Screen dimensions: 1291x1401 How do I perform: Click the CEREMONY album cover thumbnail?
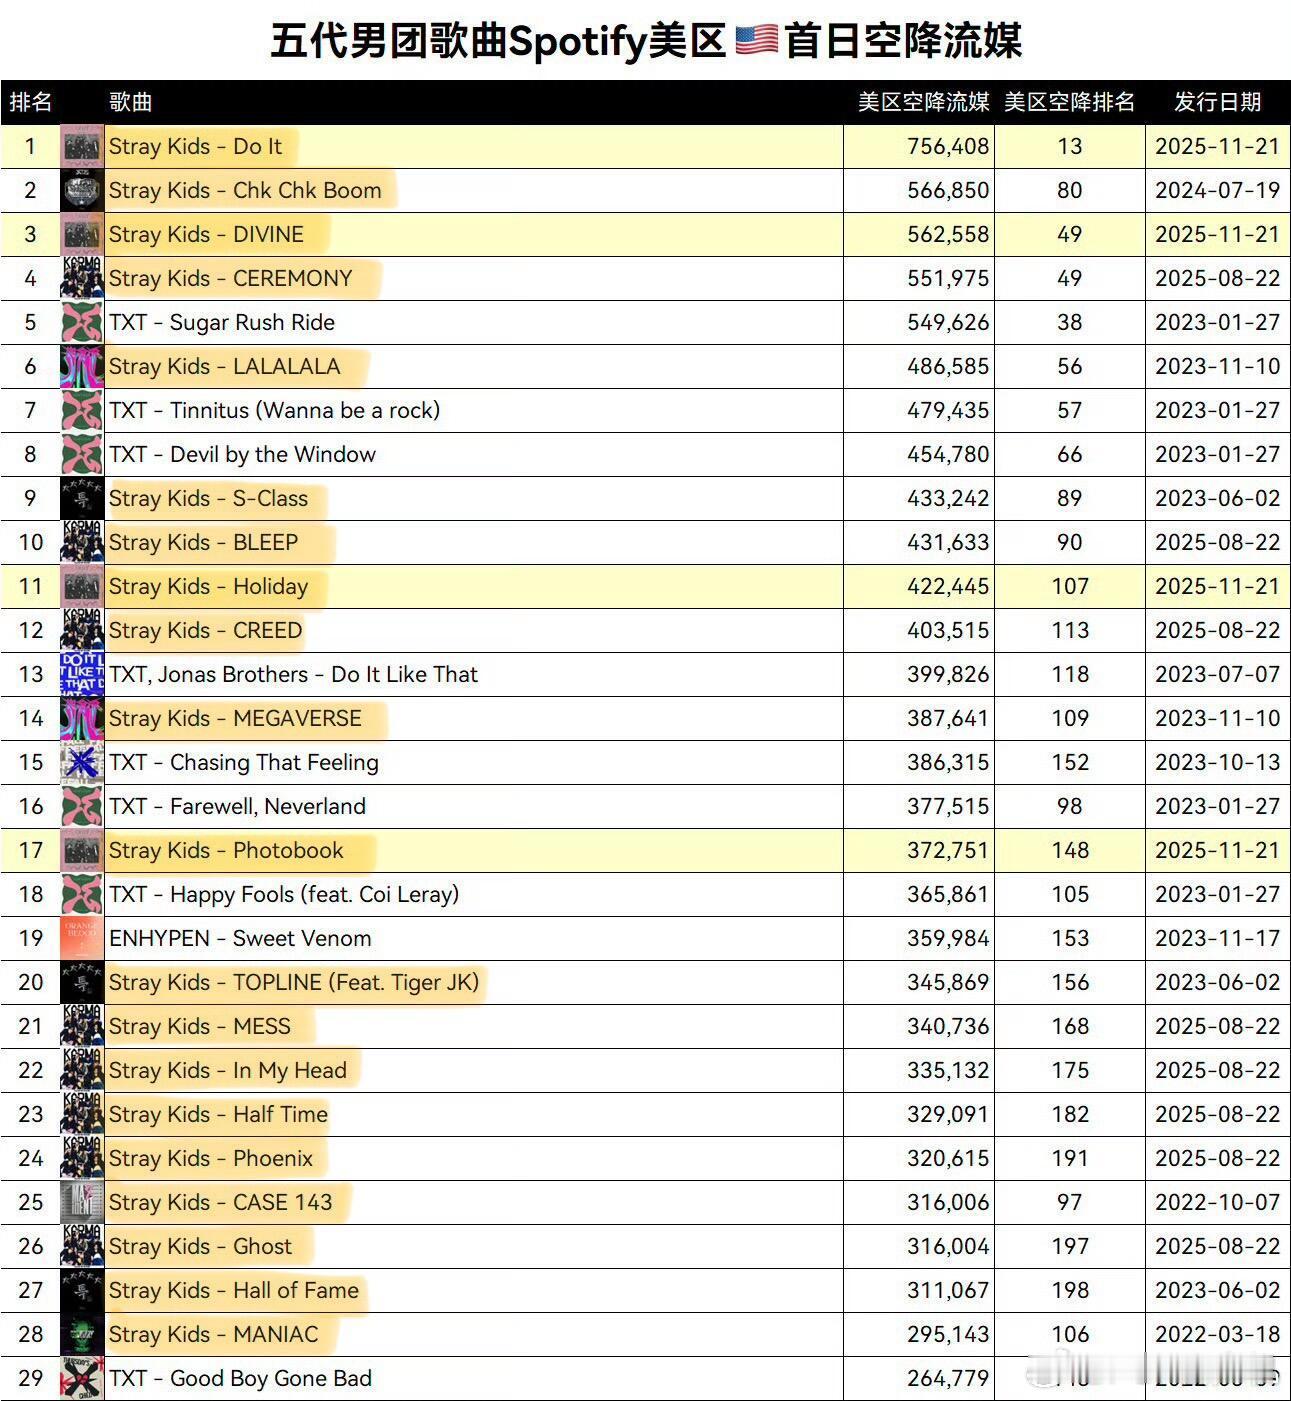pyautogui.click(x=82, y=278)
